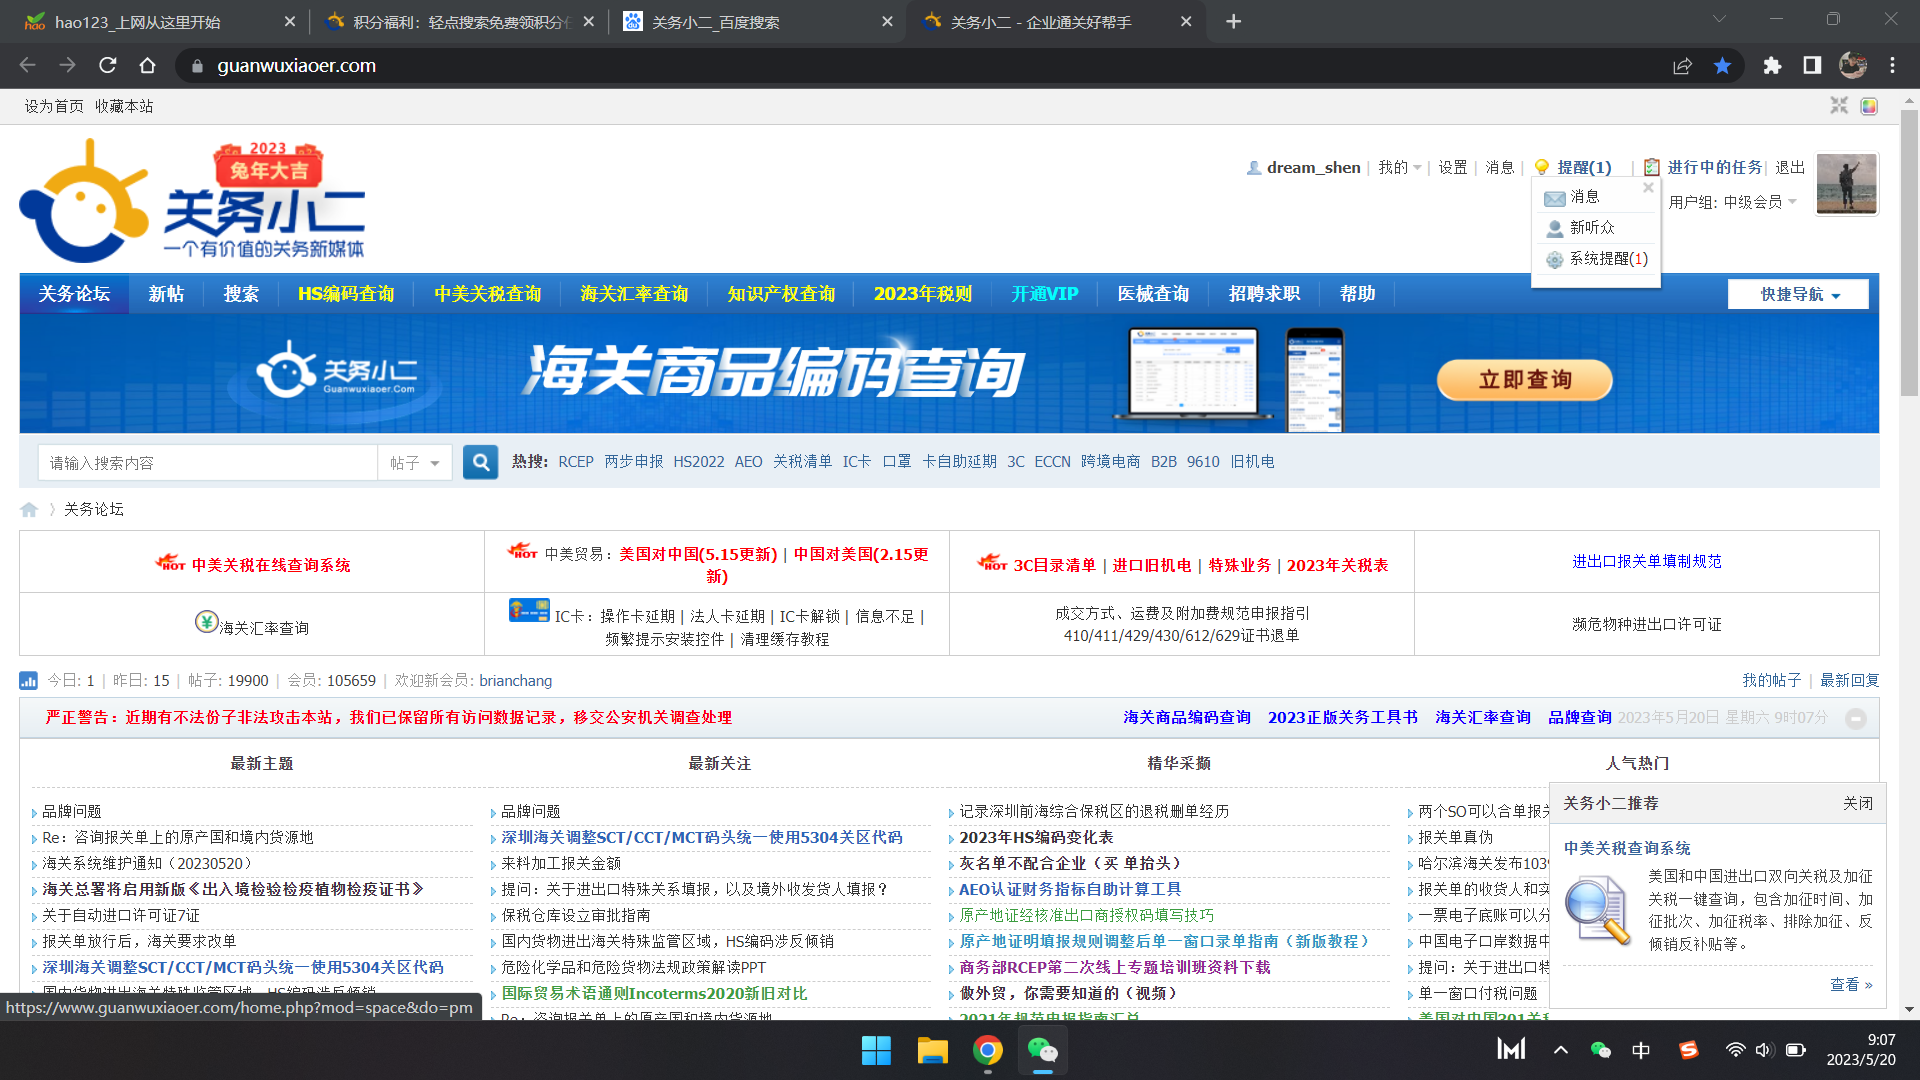Image resolution: width=1920 pixels, height=1080 pixels.
Task: Click 我的帖子 link
Action: tap(1772, 680)
